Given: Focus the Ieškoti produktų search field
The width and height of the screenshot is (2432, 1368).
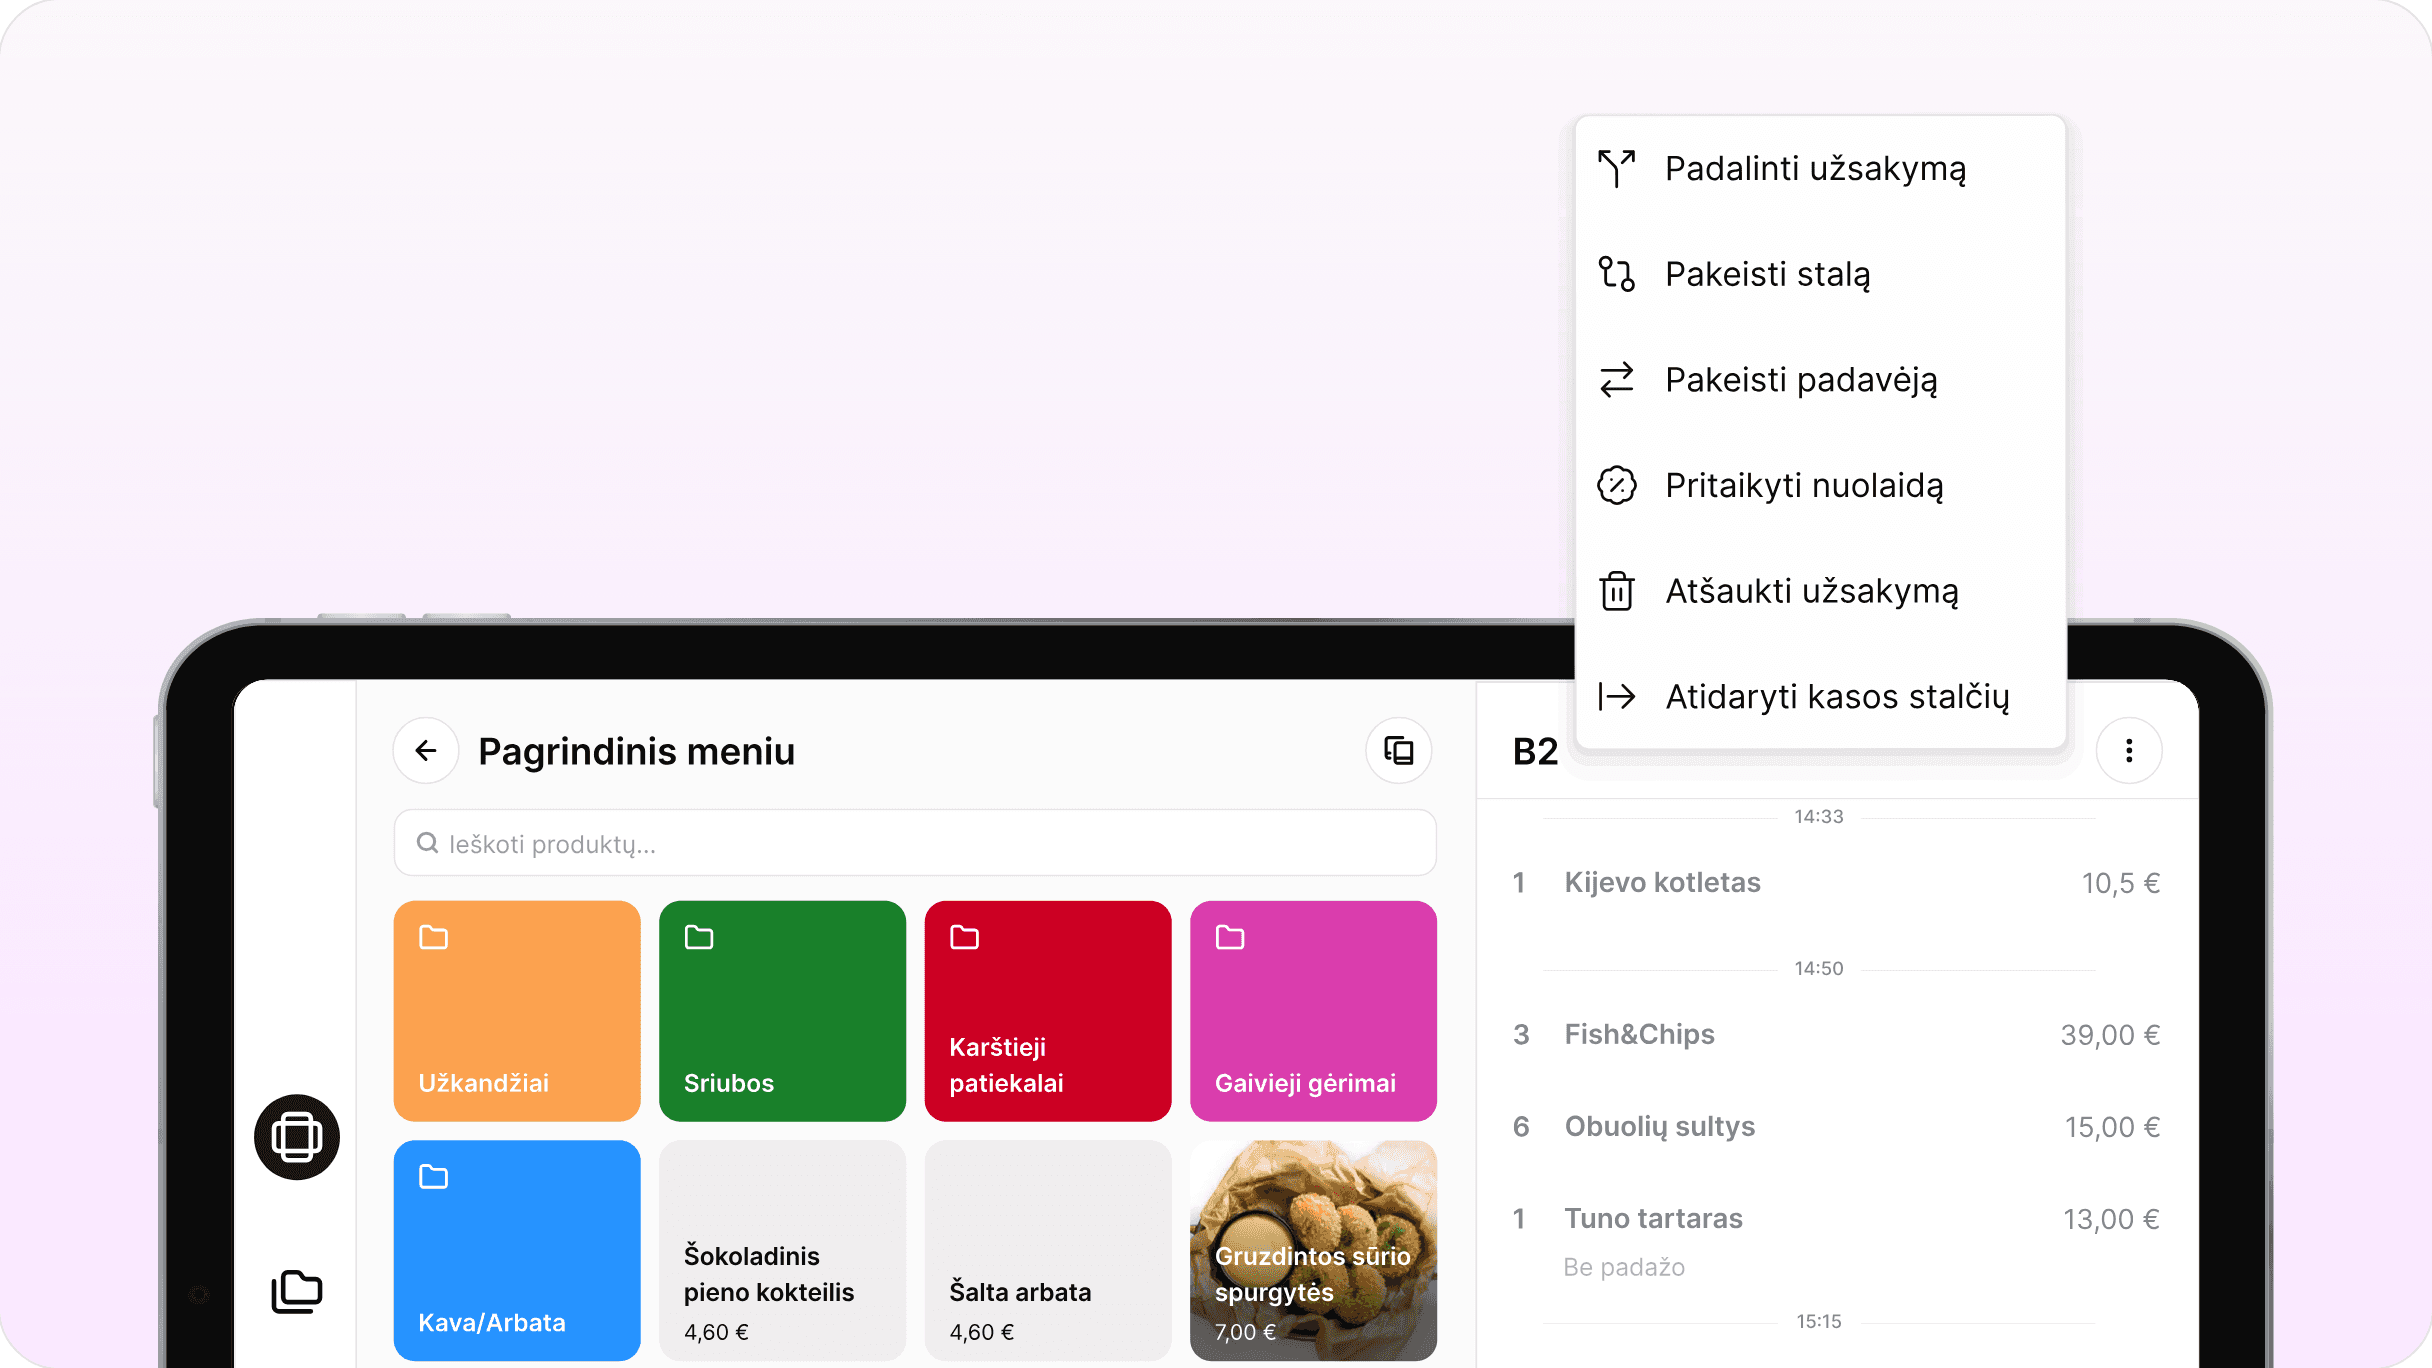Looking at the screenshot, I should [x=915, y=843].
